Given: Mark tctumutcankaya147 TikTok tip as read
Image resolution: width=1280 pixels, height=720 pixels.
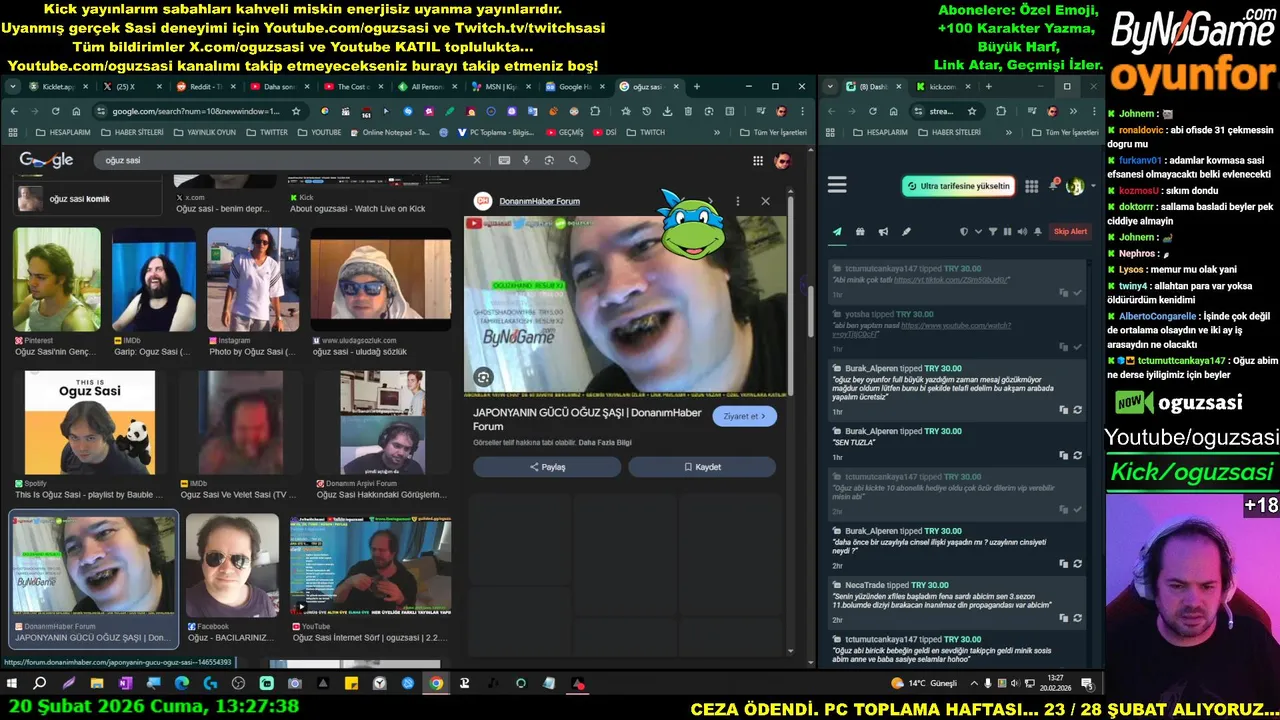Looking at the screenshot, I should (x=1077, y=293).
